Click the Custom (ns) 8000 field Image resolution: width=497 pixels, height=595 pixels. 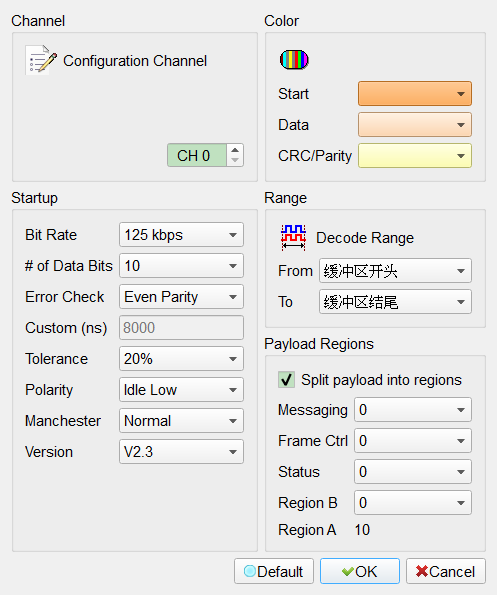coord(181,327)
